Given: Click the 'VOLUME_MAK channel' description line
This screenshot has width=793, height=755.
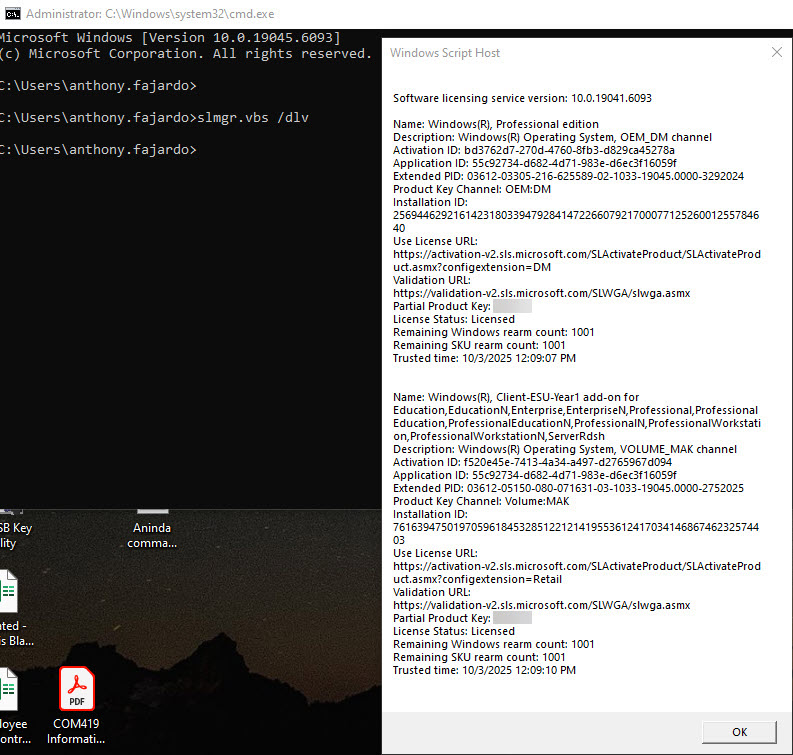Looking at the screenshot, I should pos(565,449).
